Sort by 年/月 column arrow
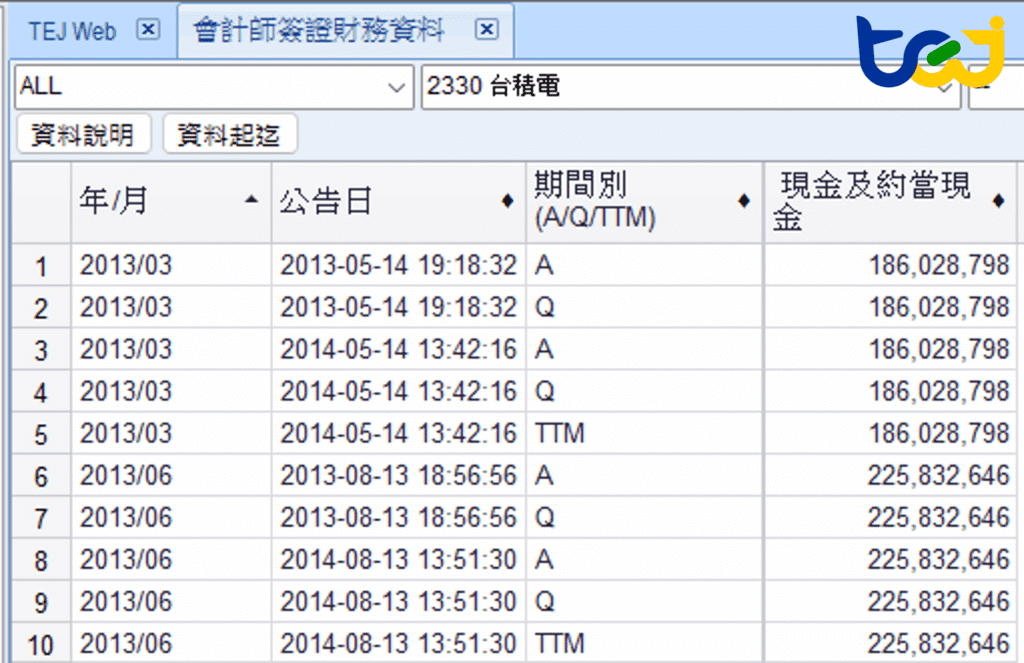The image size is (1024, 663). tap(251, 201)
